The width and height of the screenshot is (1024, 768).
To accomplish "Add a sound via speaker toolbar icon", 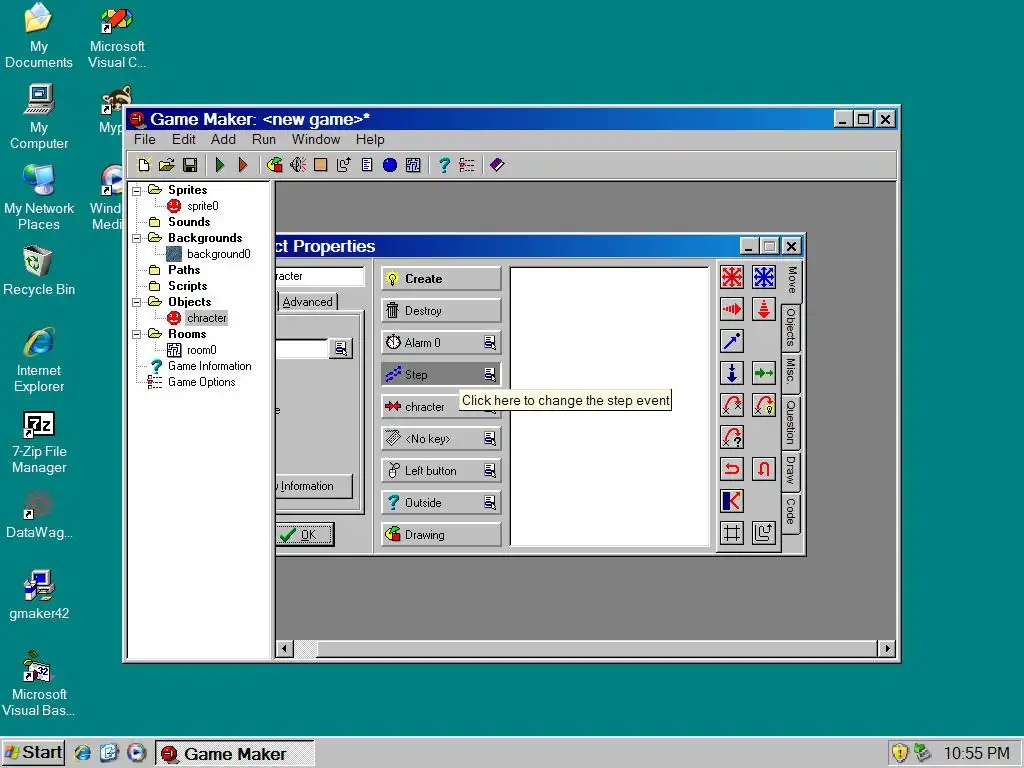I will 298,165.
